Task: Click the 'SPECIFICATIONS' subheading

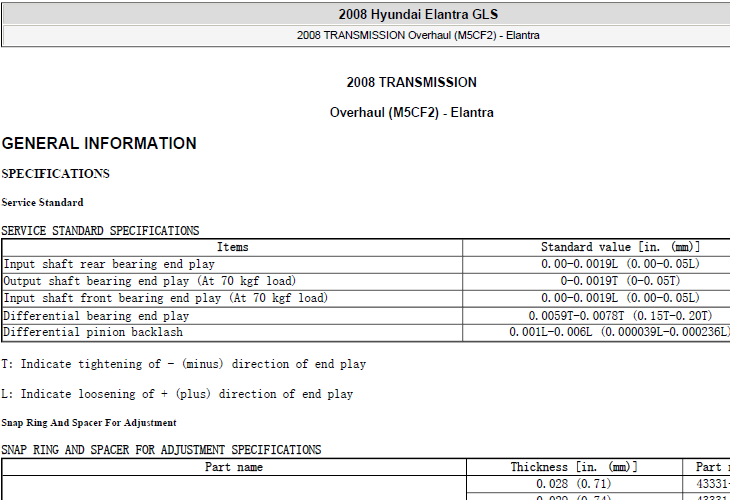Action: tap(55, 174)
